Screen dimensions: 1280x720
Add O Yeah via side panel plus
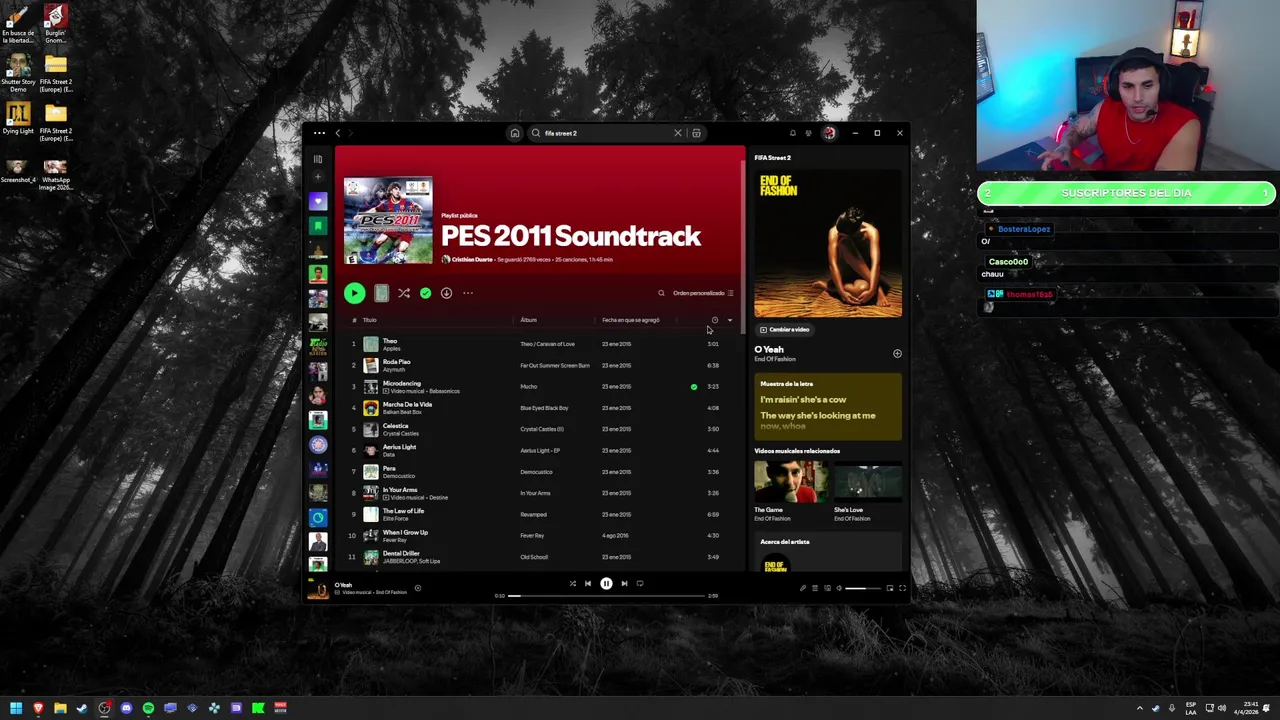point(897,354)
